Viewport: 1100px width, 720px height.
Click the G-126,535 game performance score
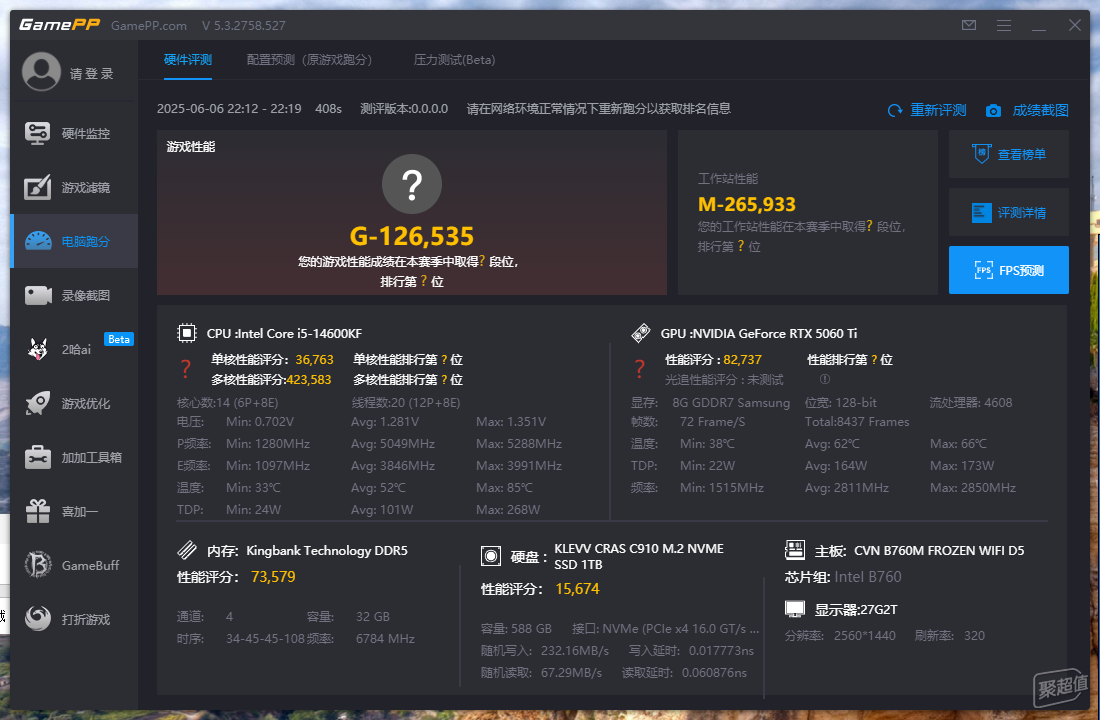[412, 236]
